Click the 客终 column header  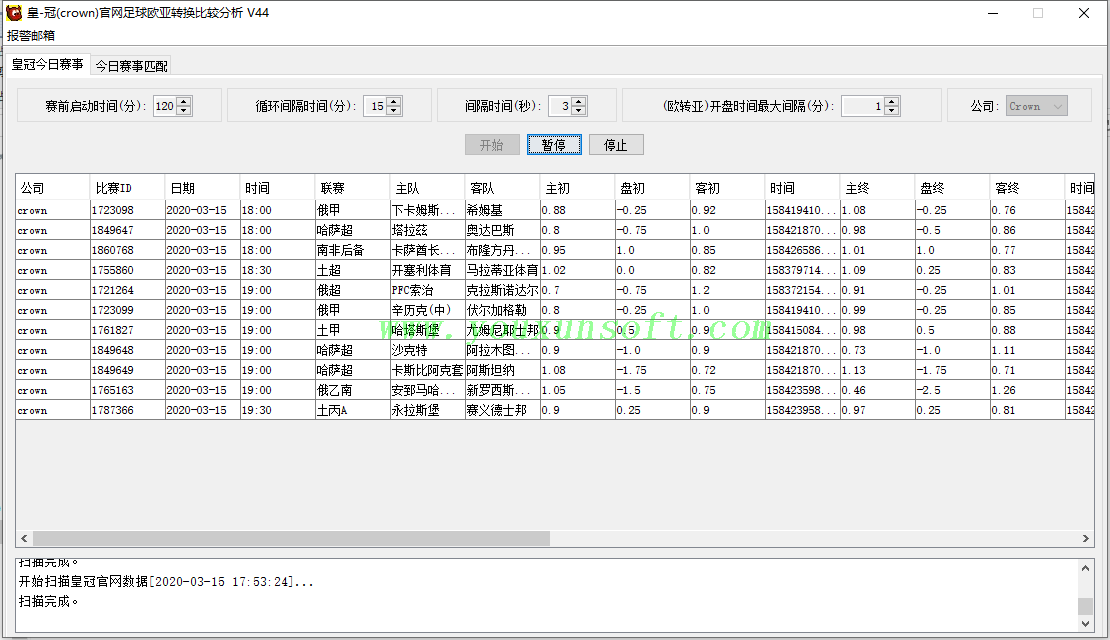(1028, 188)
